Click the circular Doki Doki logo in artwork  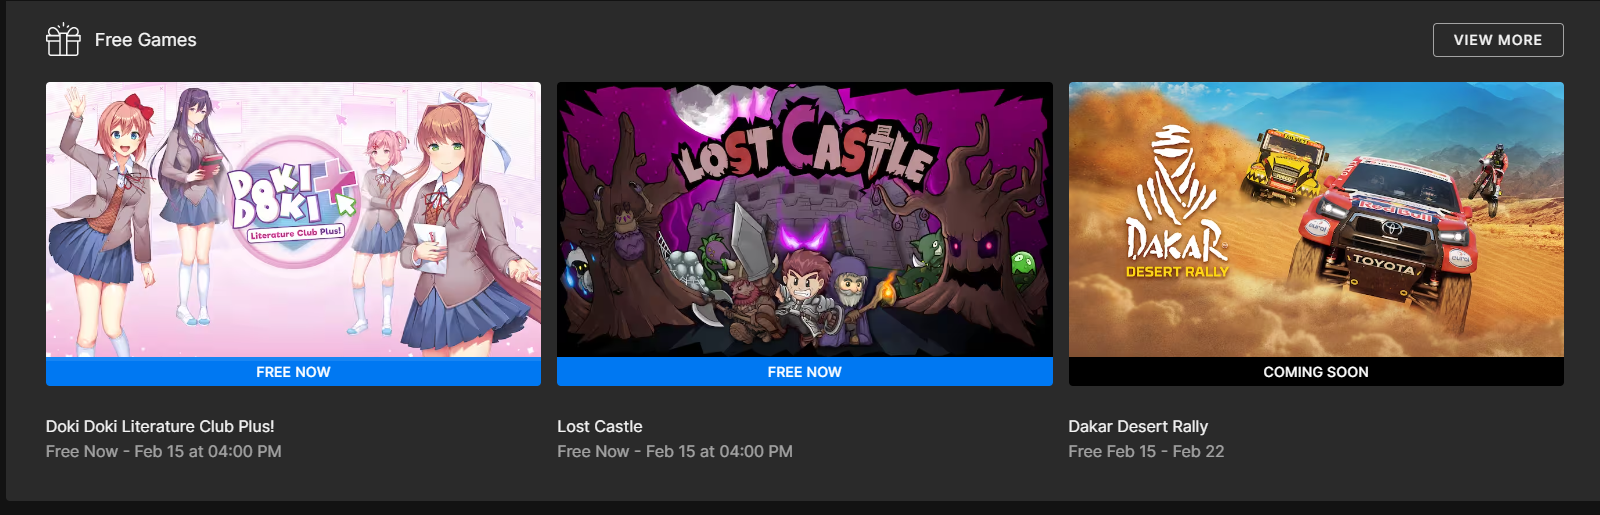pos(292,202)
